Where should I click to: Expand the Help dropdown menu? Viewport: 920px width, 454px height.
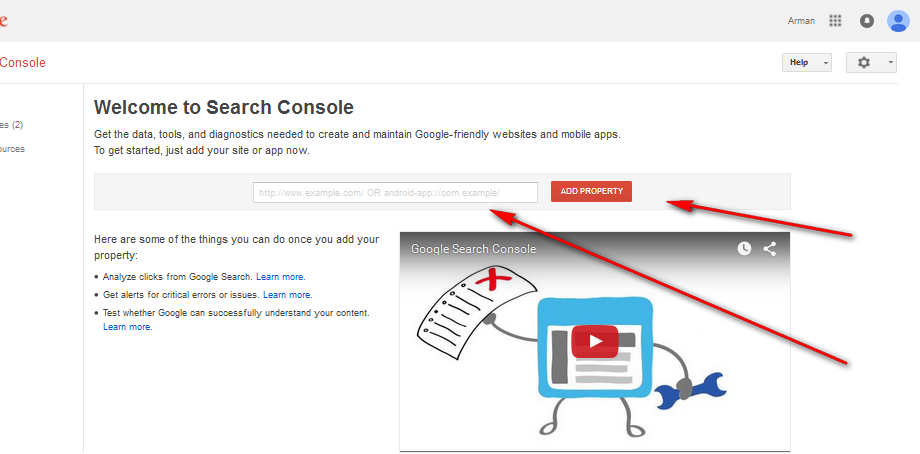click(807, 62)
